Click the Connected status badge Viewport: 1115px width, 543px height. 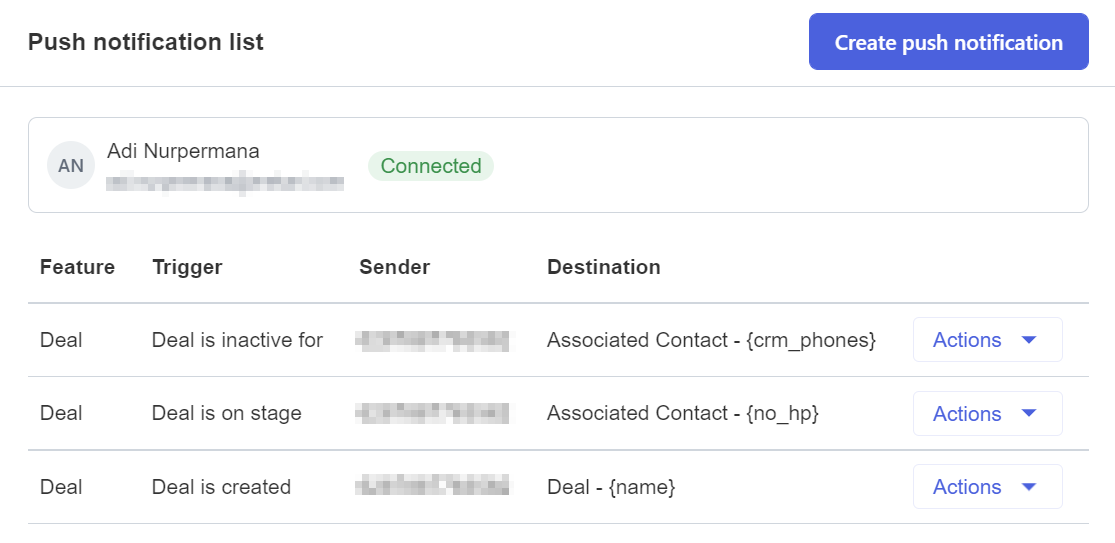click(x=431, y=166)
